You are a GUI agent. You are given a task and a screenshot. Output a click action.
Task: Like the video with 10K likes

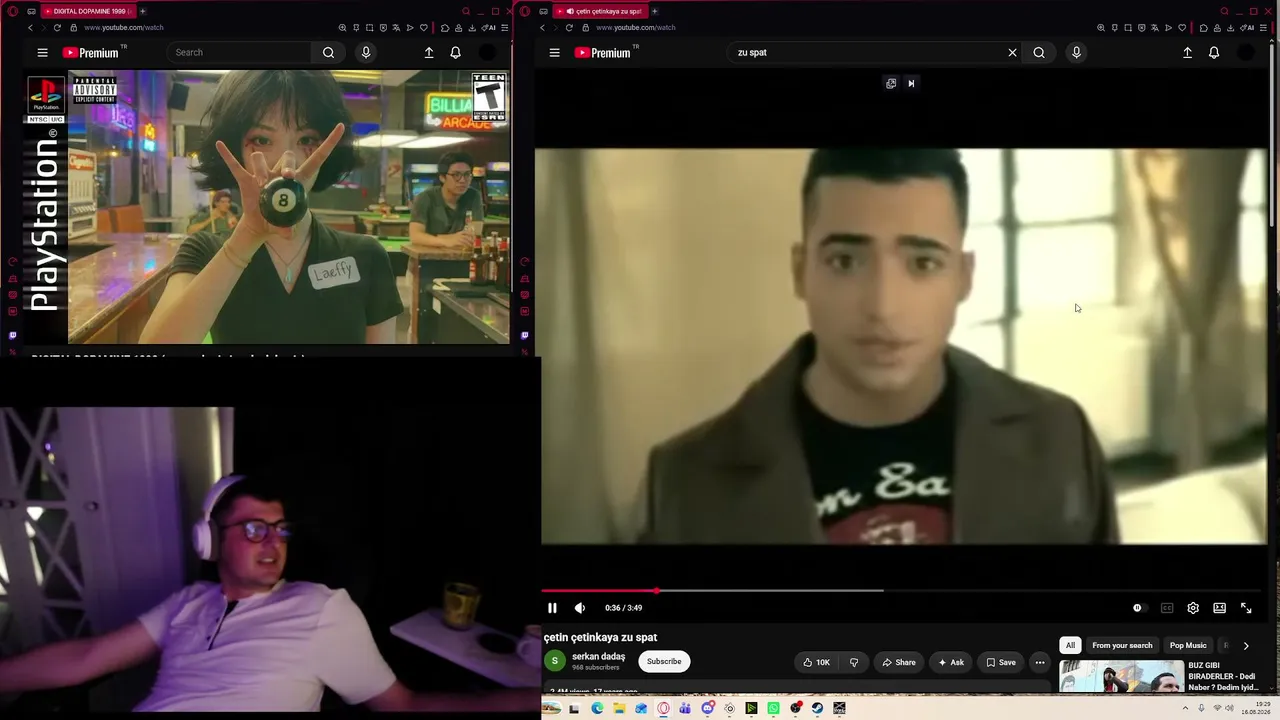click(x=816, y=662)
